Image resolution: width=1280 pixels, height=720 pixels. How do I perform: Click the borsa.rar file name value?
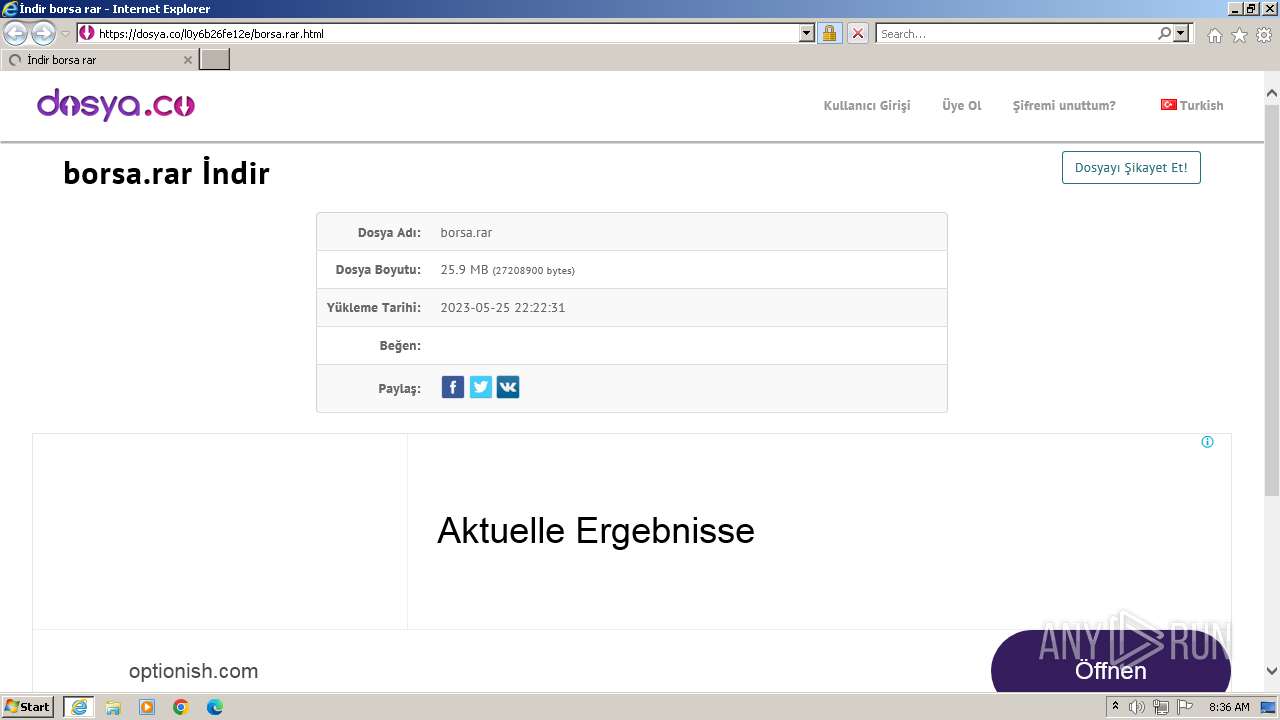pyautogui.click(x=466, y=232)
